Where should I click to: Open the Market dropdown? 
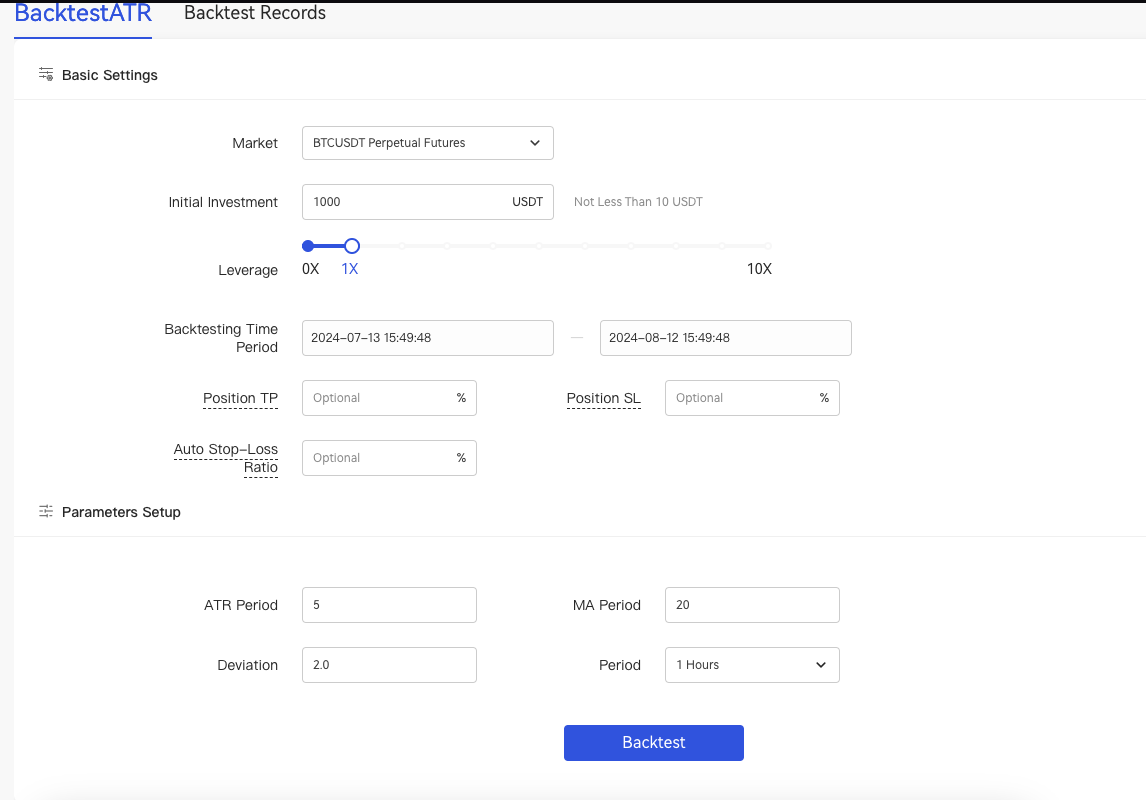[427, 143]
